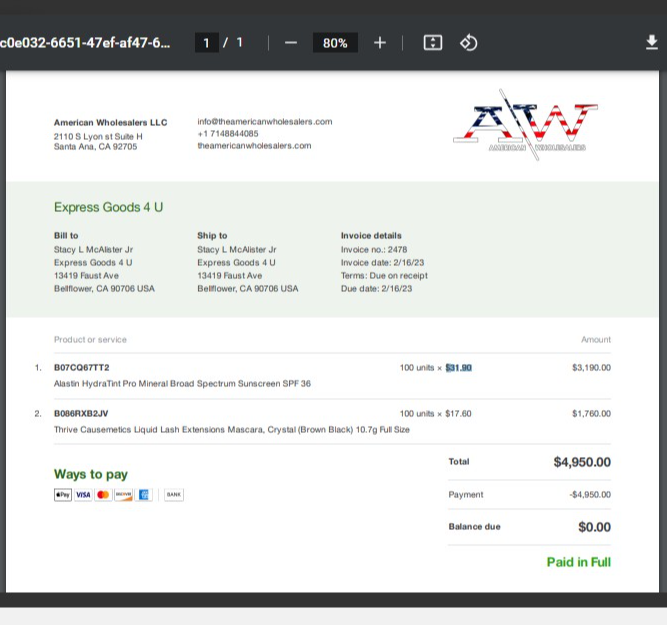Click the 80% zoom level field
This screenshot has height=625, width=667.
click(335, 43)
